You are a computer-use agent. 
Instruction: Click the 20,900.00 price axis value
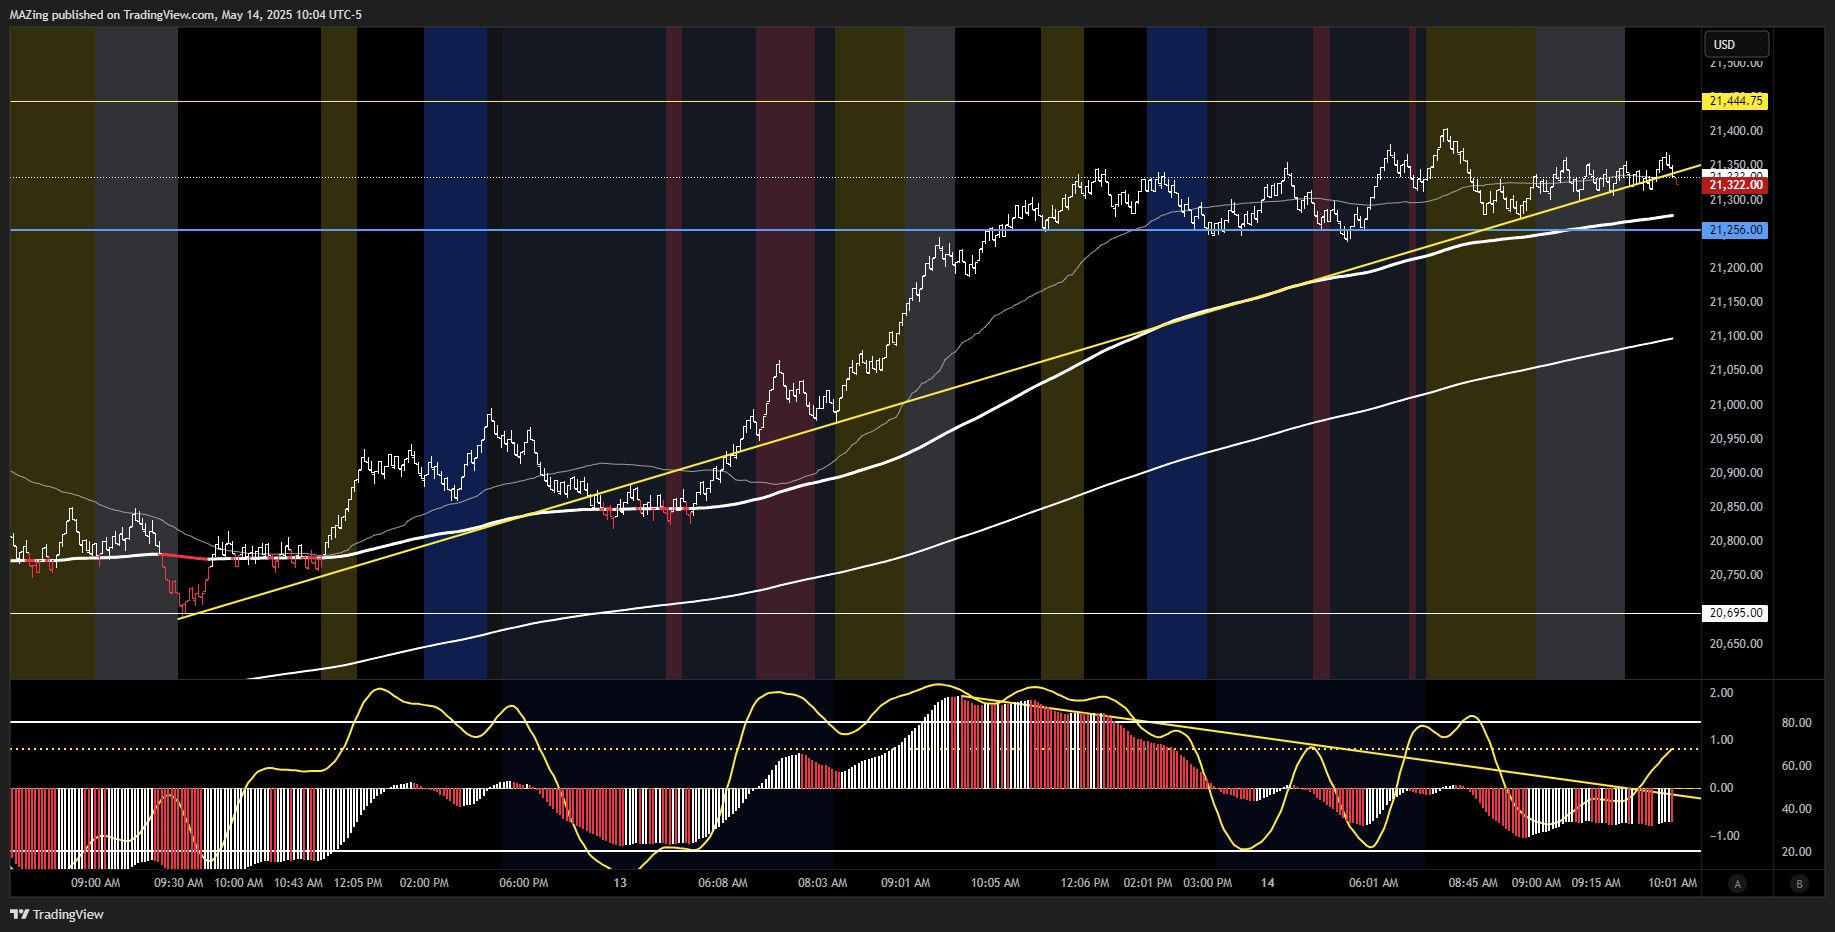point(1736,473)
